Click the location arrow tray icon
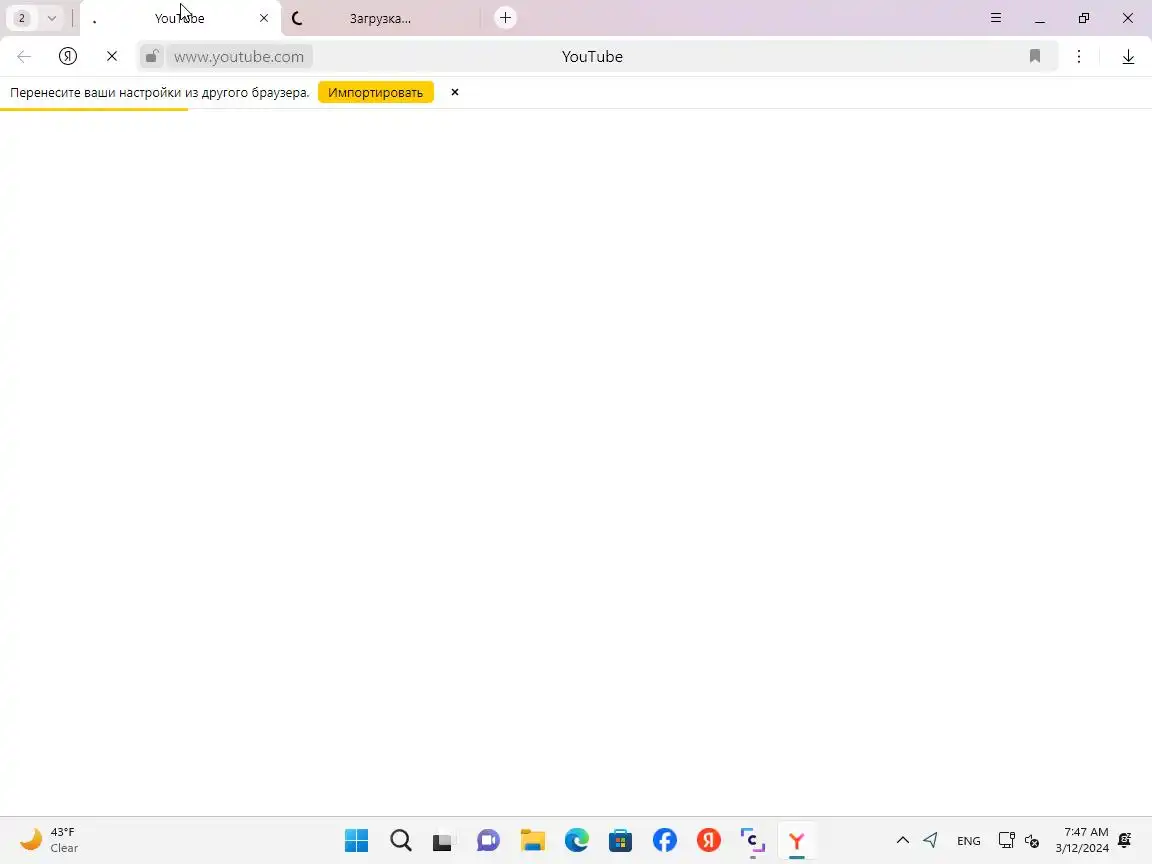The width and height of the screenshot is (1152, 864). [x=931, y=840]
